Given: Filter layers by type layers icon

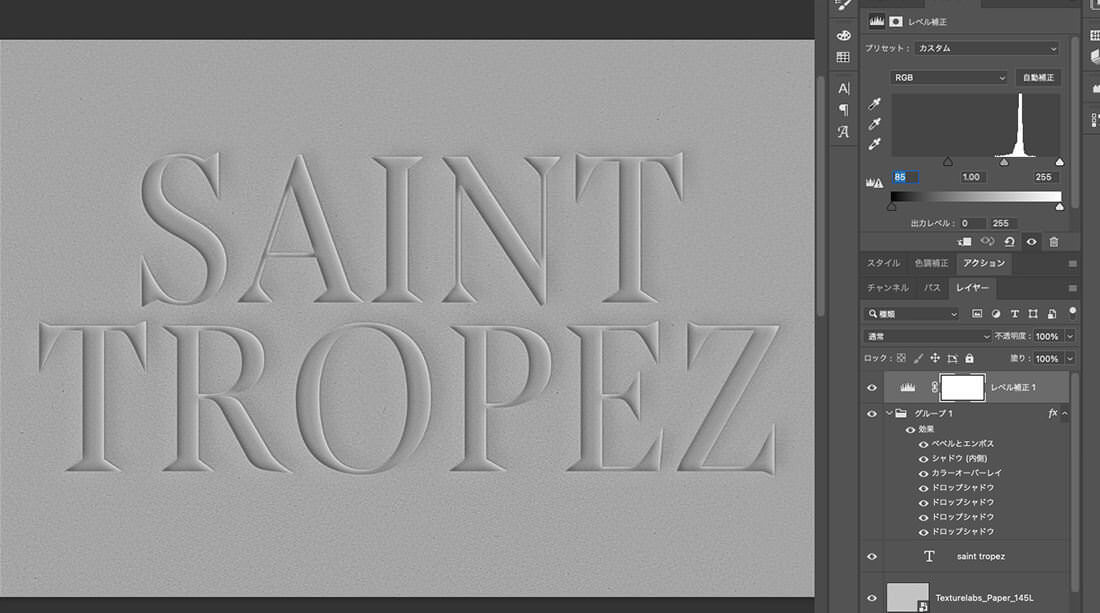Looking at the screenshot, I should click(1014, 314).
